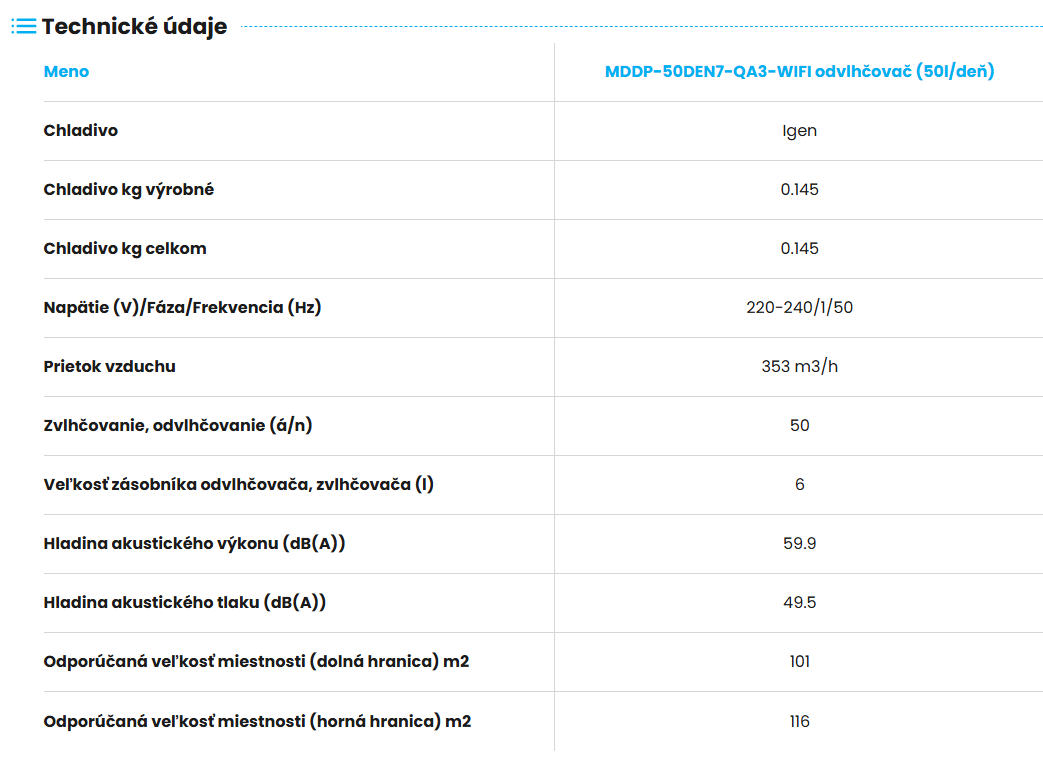Select the 353 m3/h airflow value

pyautogui.click(x=799, y=366)
